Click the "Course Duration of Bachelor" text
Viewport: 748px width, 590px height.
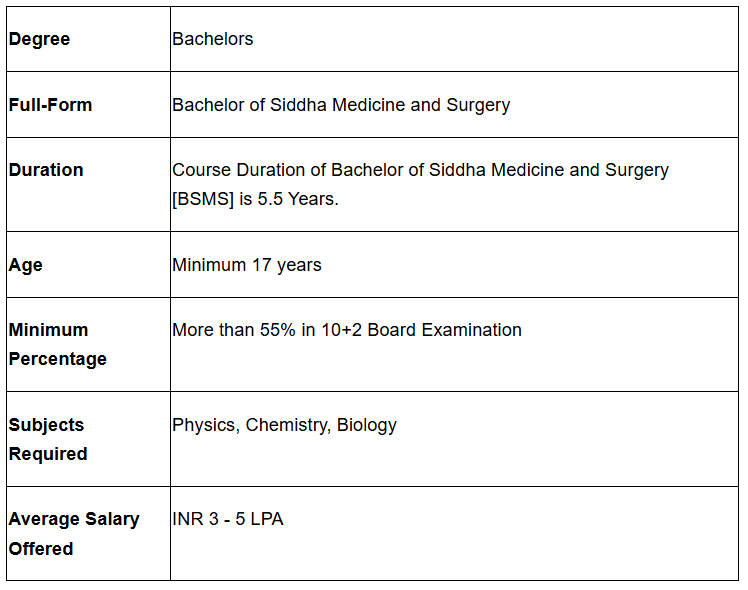[270, 170]
